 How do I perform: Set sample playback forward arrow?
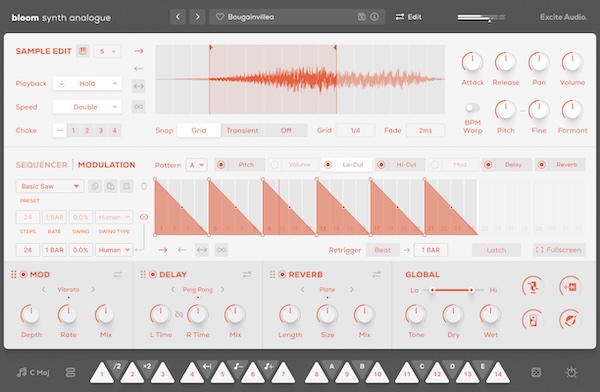(x=139, y=51)
